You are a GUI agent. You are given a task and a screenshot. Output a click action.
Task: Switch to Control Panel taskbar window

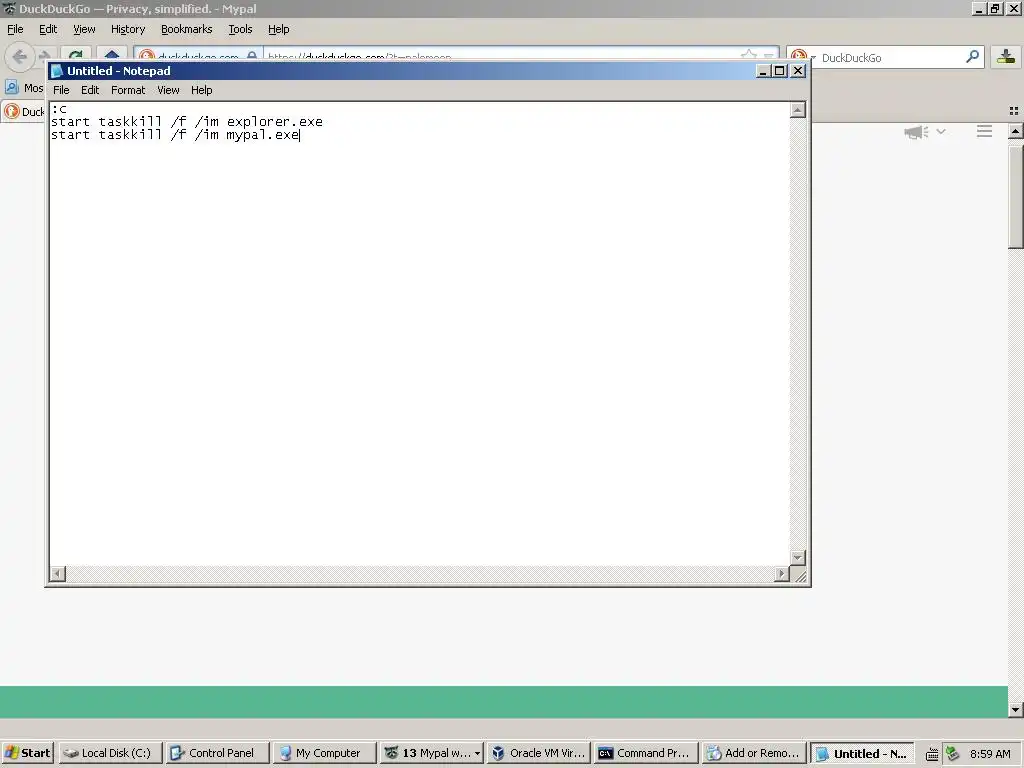217,753
